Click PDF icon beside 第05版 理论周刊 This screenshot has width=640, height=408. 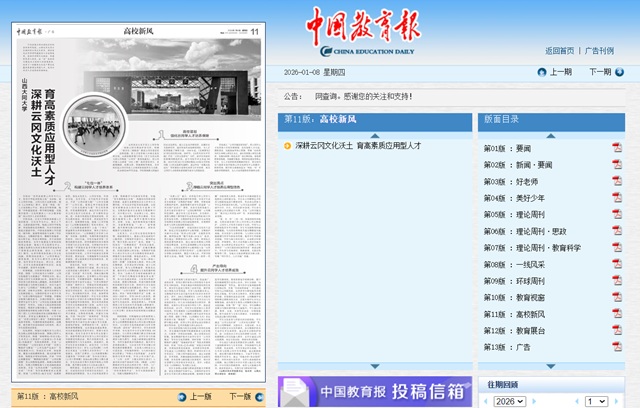coord(617,214)
